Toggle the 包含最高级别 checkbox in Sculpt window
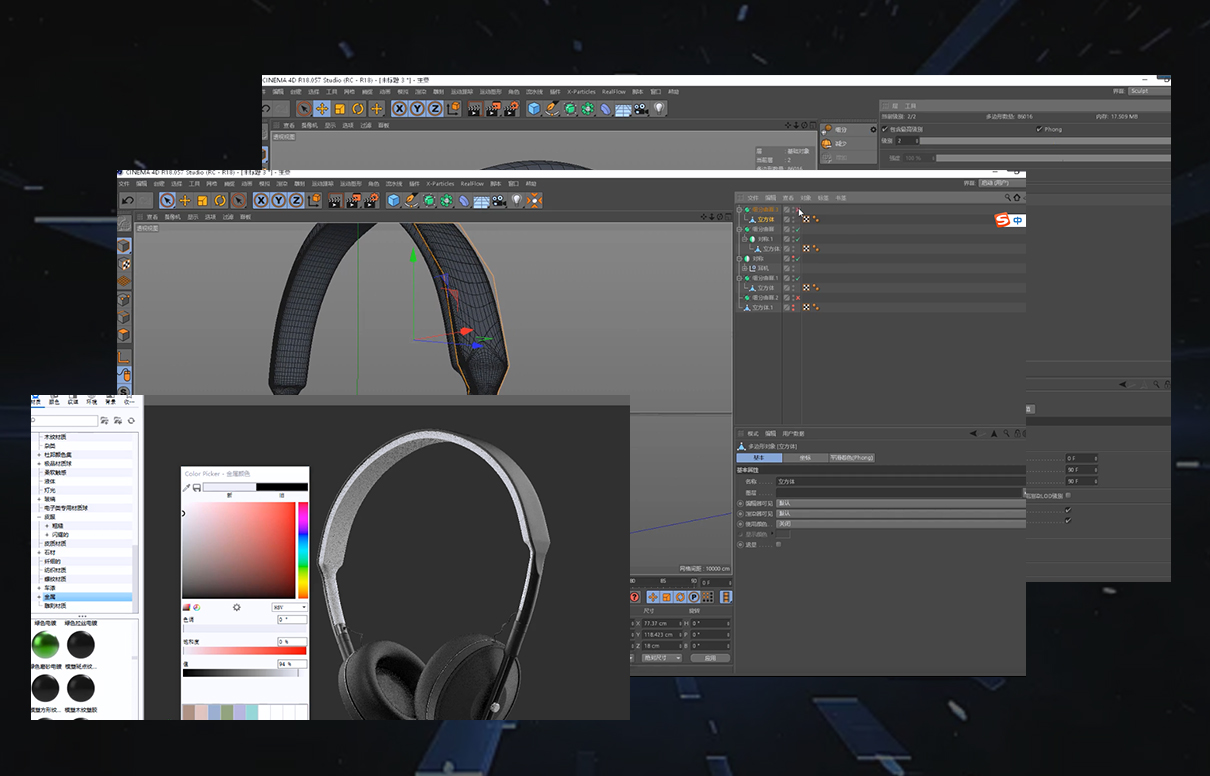The image size is (1210, 776). coord(884,129)
